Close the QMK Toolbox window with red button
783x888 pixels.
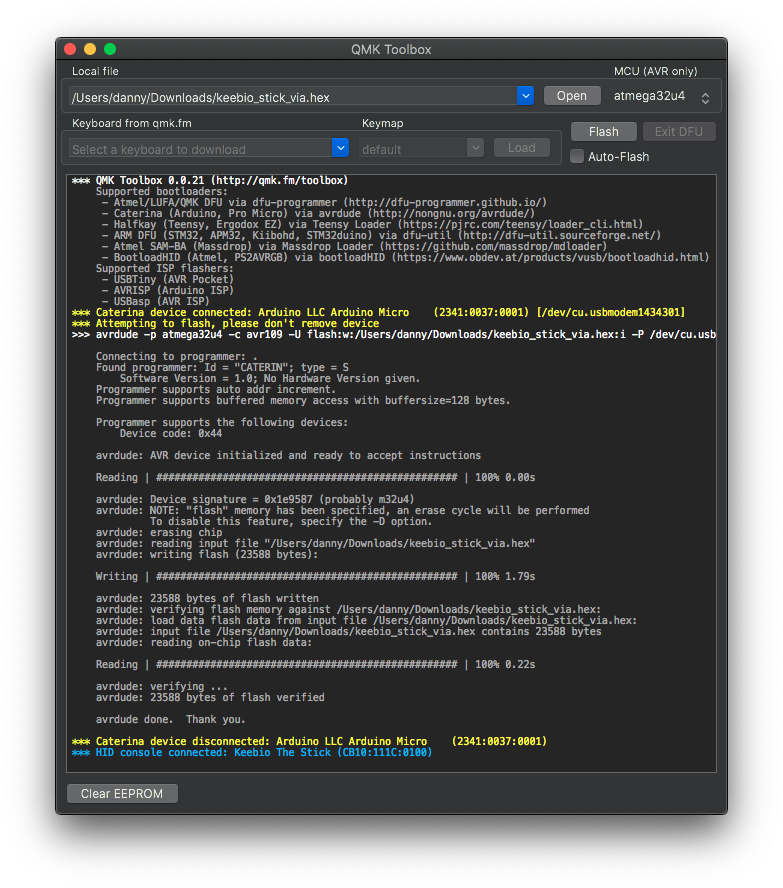[x=70, y=49]
